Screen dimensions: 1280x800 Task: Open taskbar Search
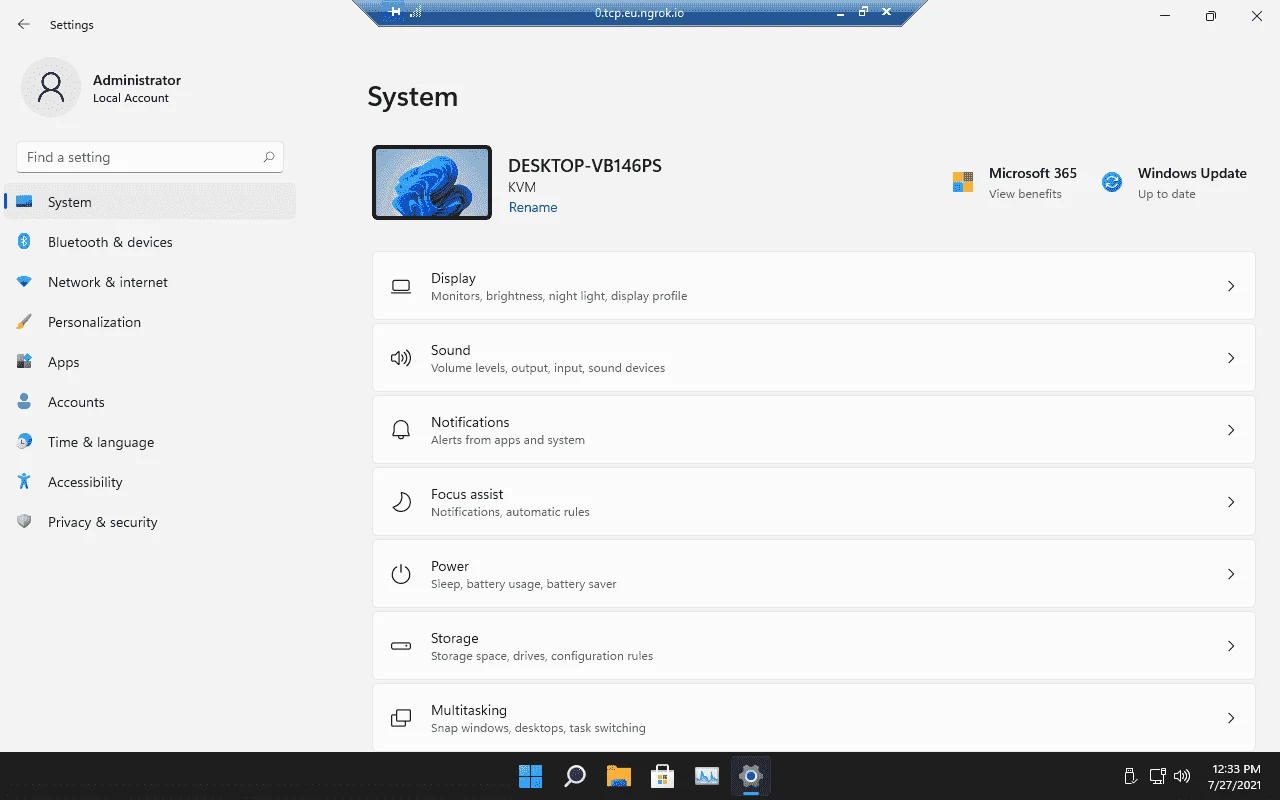point(575,776)
